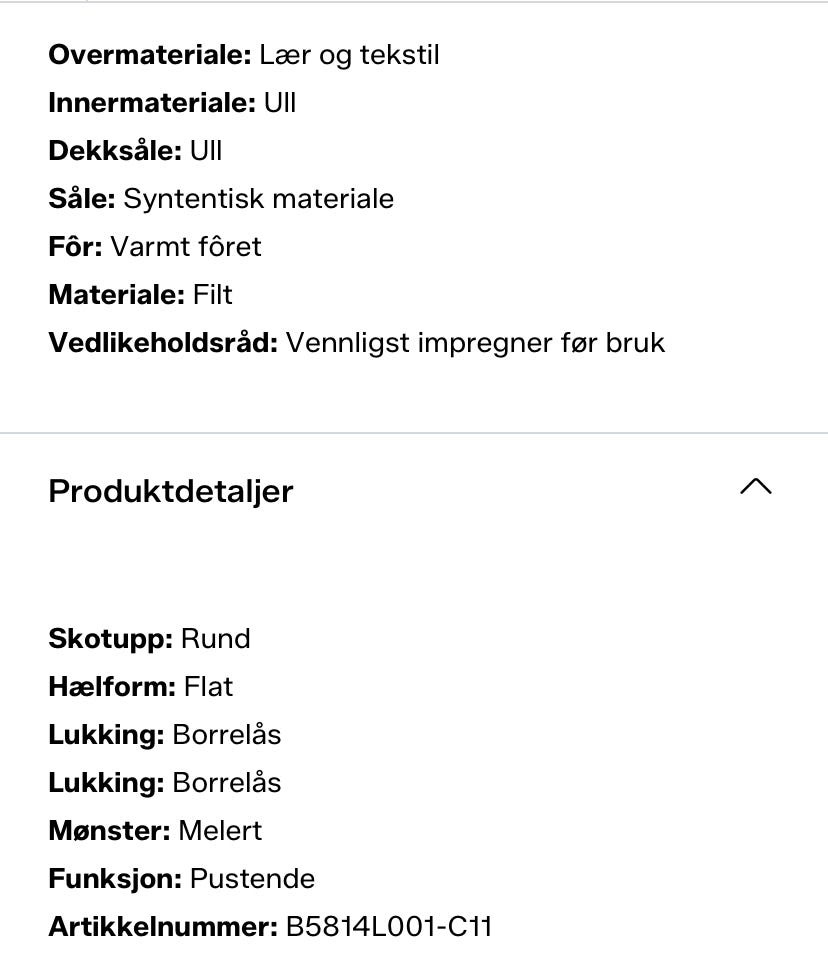Image resolution: width=828 pixels, height=971 pixels.
Task: Select the Såle Syntentisk materiale text
Action: [x=221, y=199]
